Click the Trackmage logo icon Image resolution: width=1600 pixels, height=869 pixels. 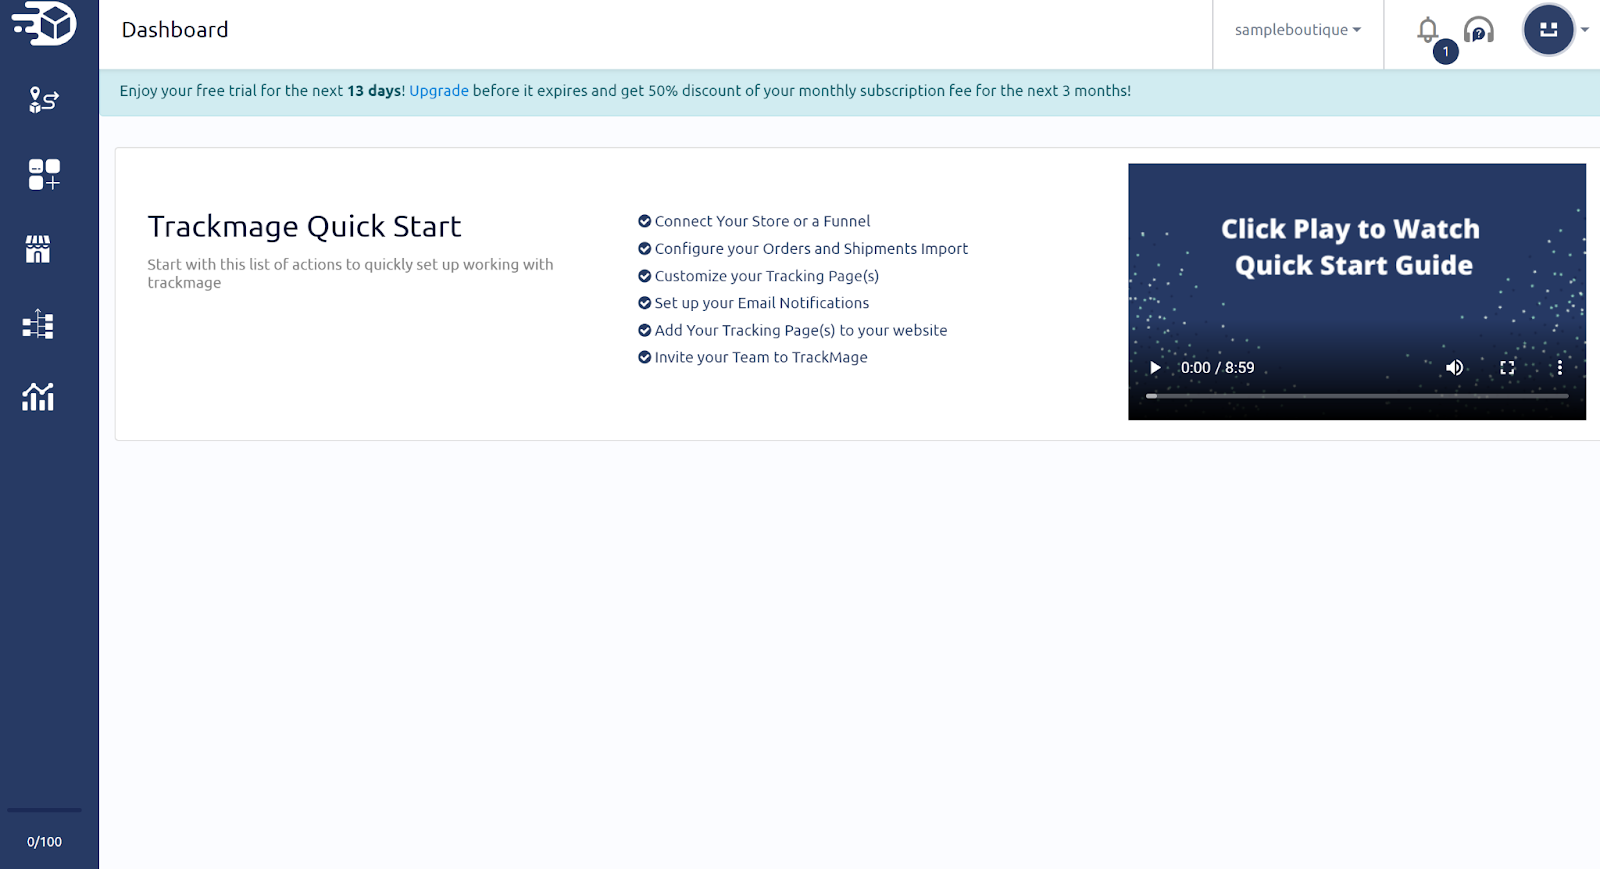(x=44, y=24)
